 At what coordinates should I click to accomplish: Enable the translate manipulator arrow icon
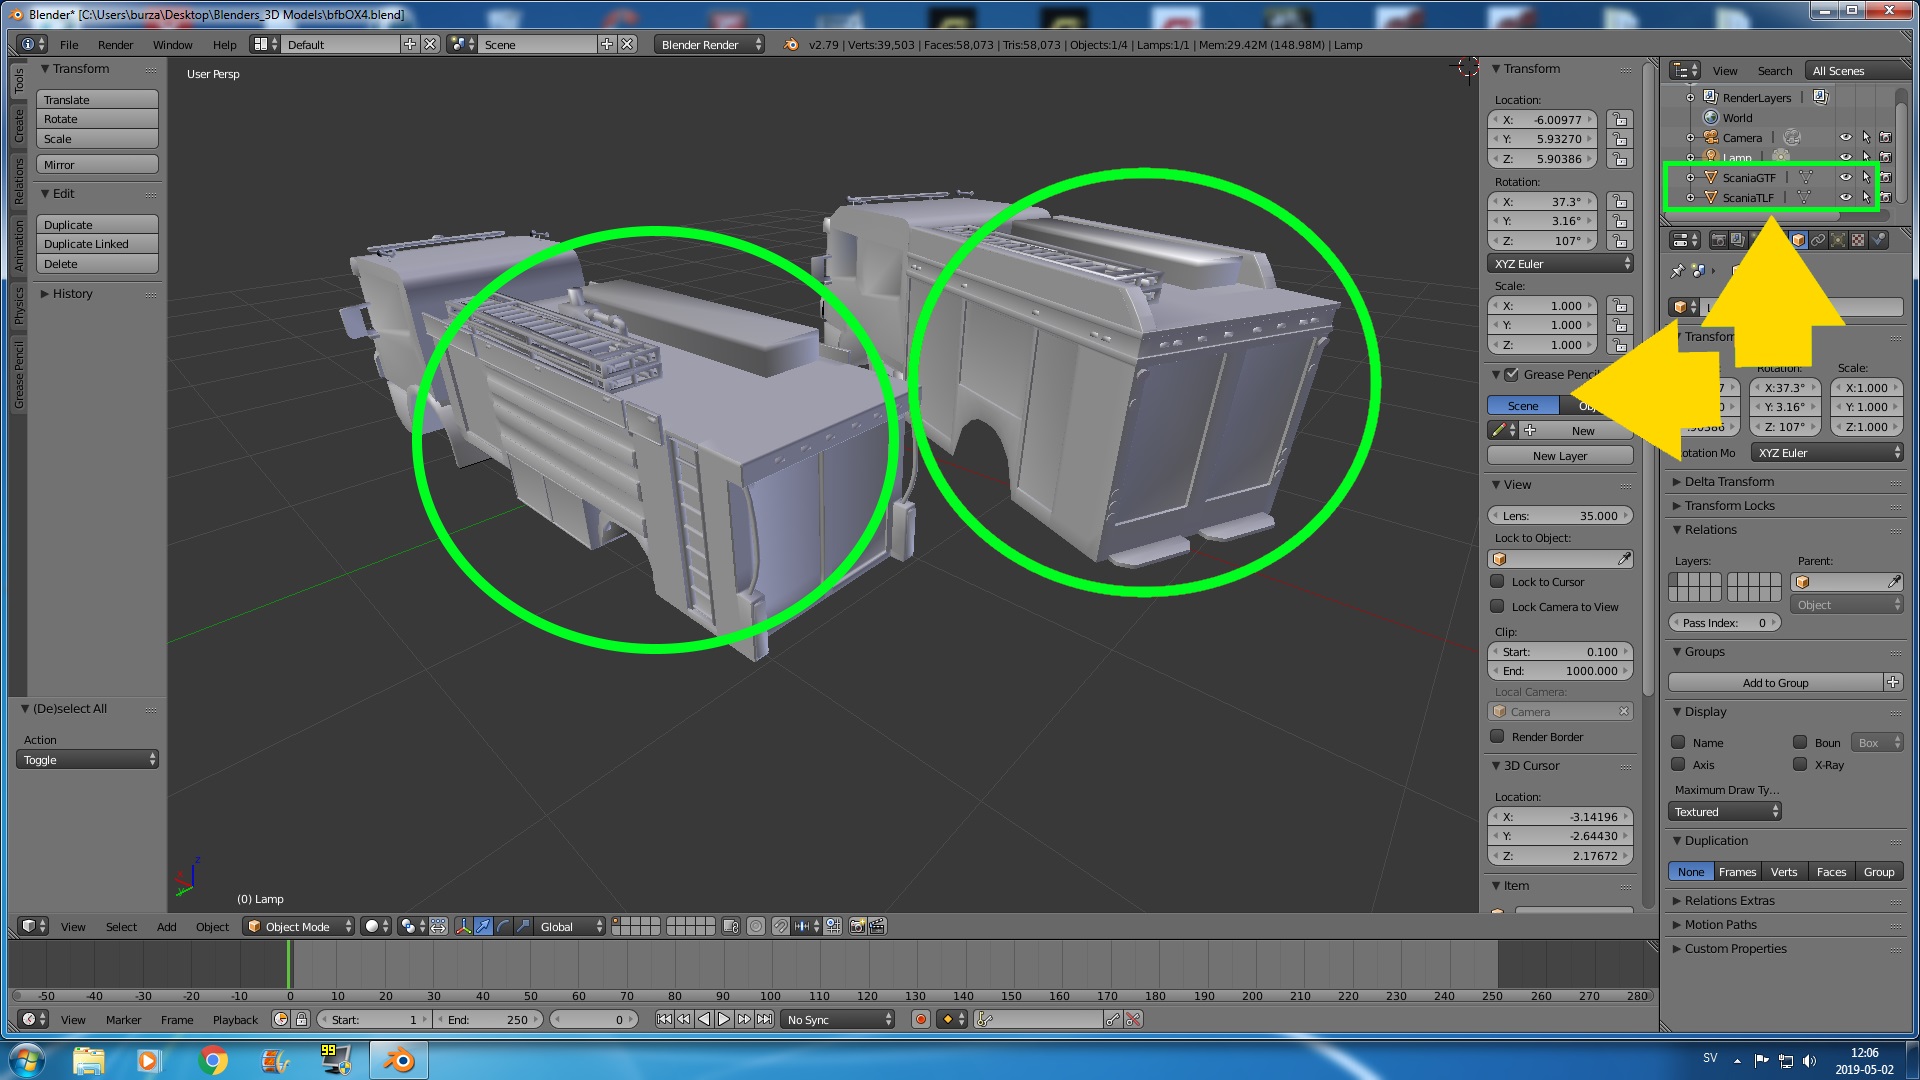coord(484,927)
